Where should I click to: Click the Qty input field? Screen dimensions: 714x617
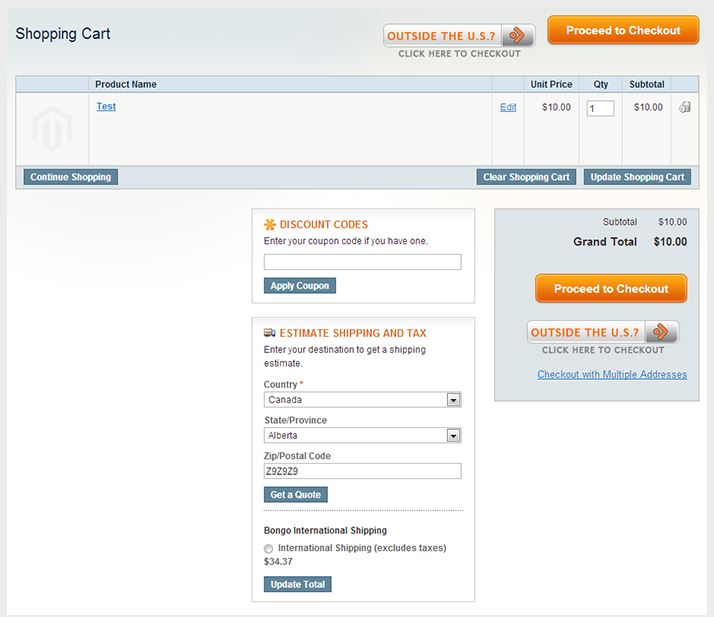[600, 108]
